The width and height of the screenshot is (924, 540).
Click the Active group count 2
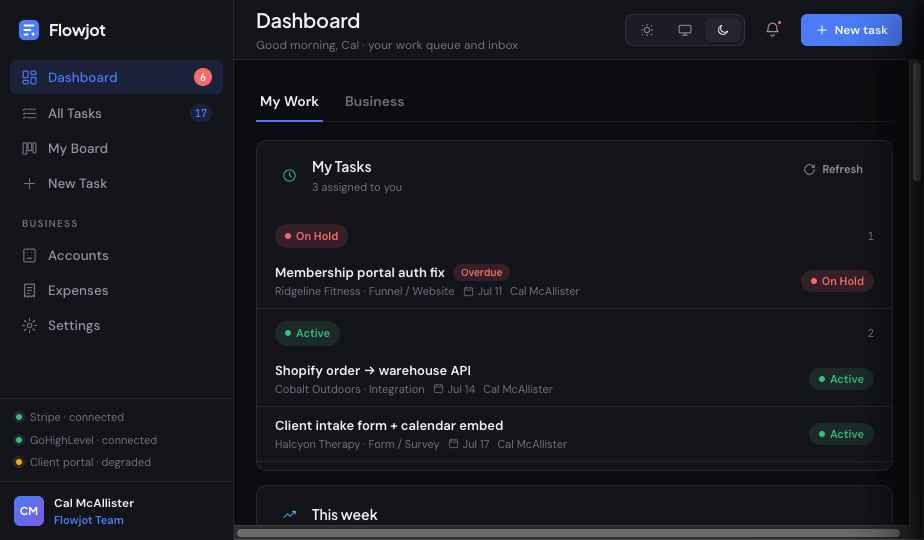[870, 333]
